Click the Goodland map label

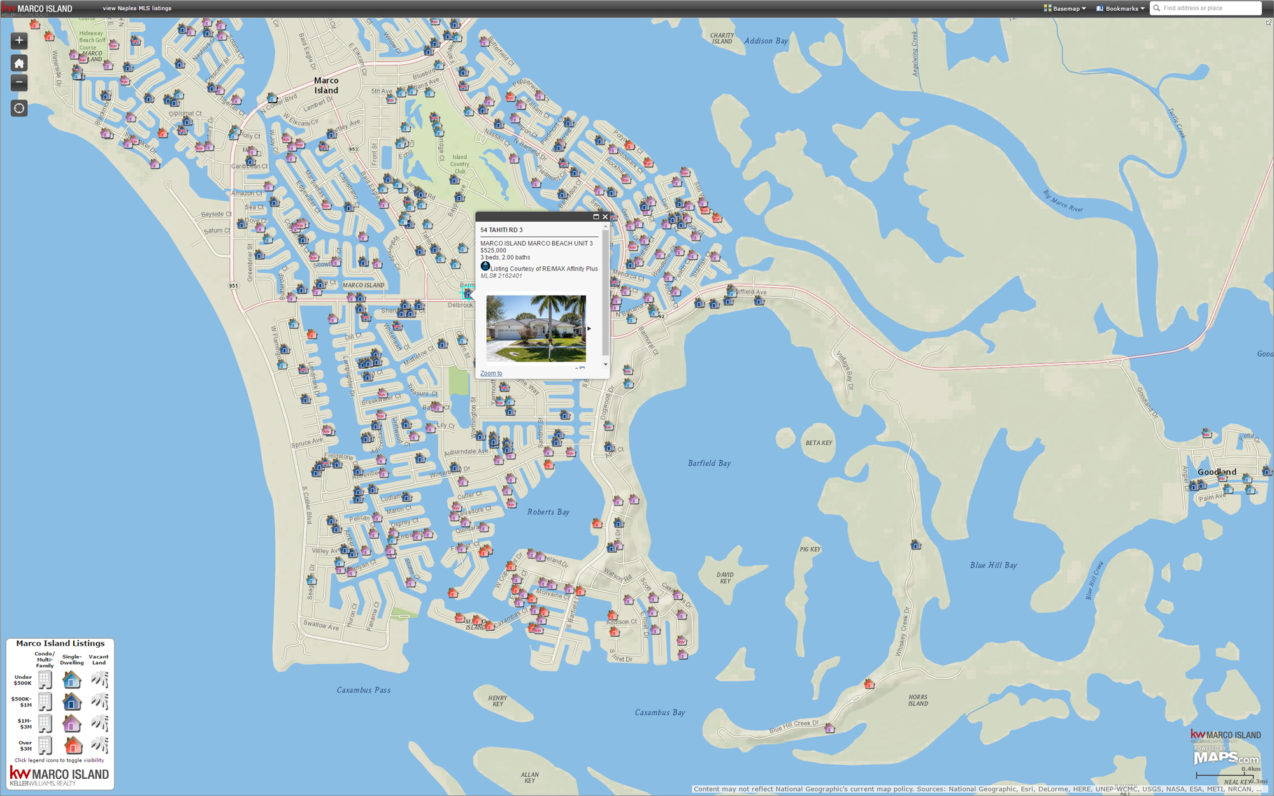click(x=1217, y=472)
